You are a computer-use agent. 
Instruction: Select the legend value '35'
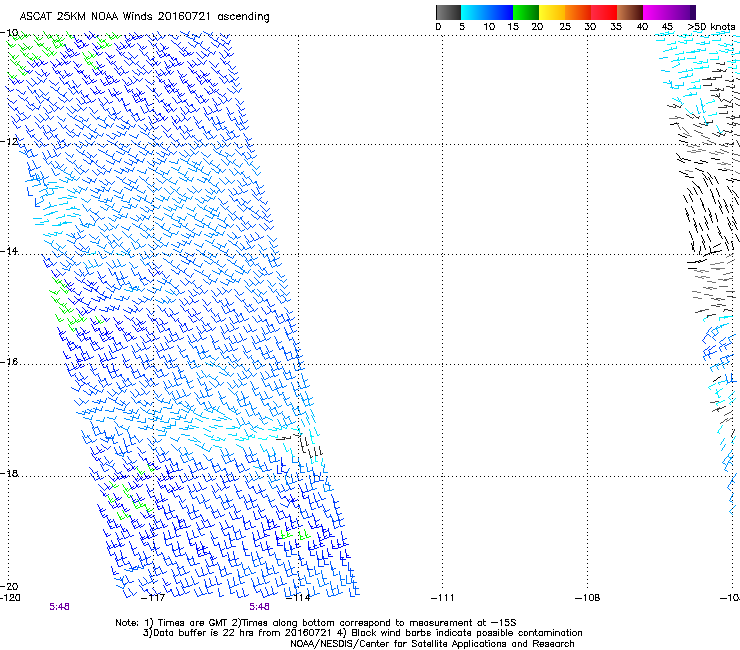click(x=616, y=27)
